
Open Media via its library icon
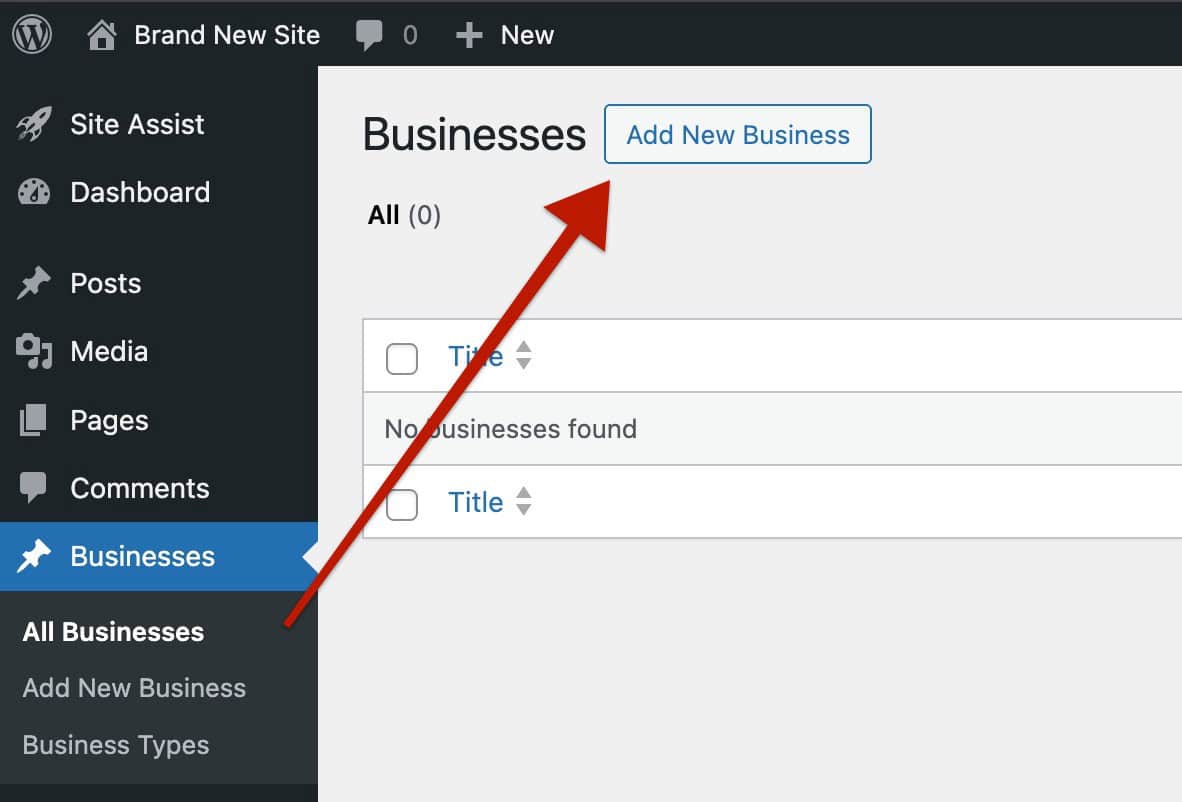33,350
